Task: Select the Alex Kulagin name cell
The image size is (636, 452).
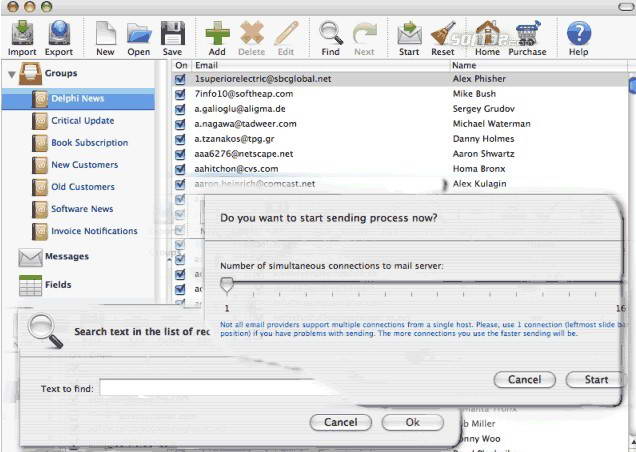Action: (479, 184)
